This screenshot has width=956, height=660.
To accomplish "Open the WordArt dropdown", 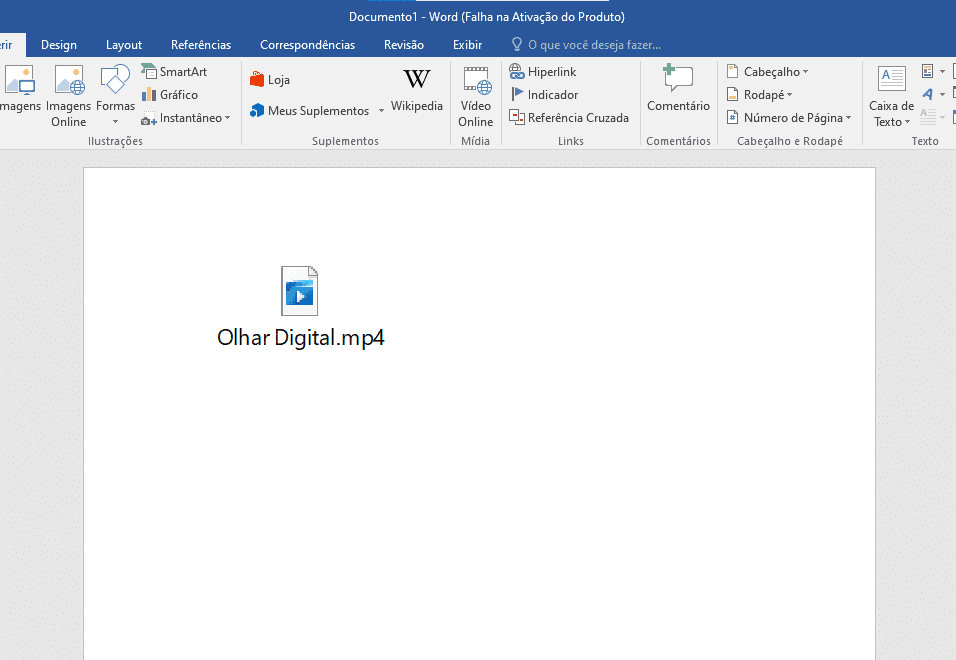I will (933, 94).
